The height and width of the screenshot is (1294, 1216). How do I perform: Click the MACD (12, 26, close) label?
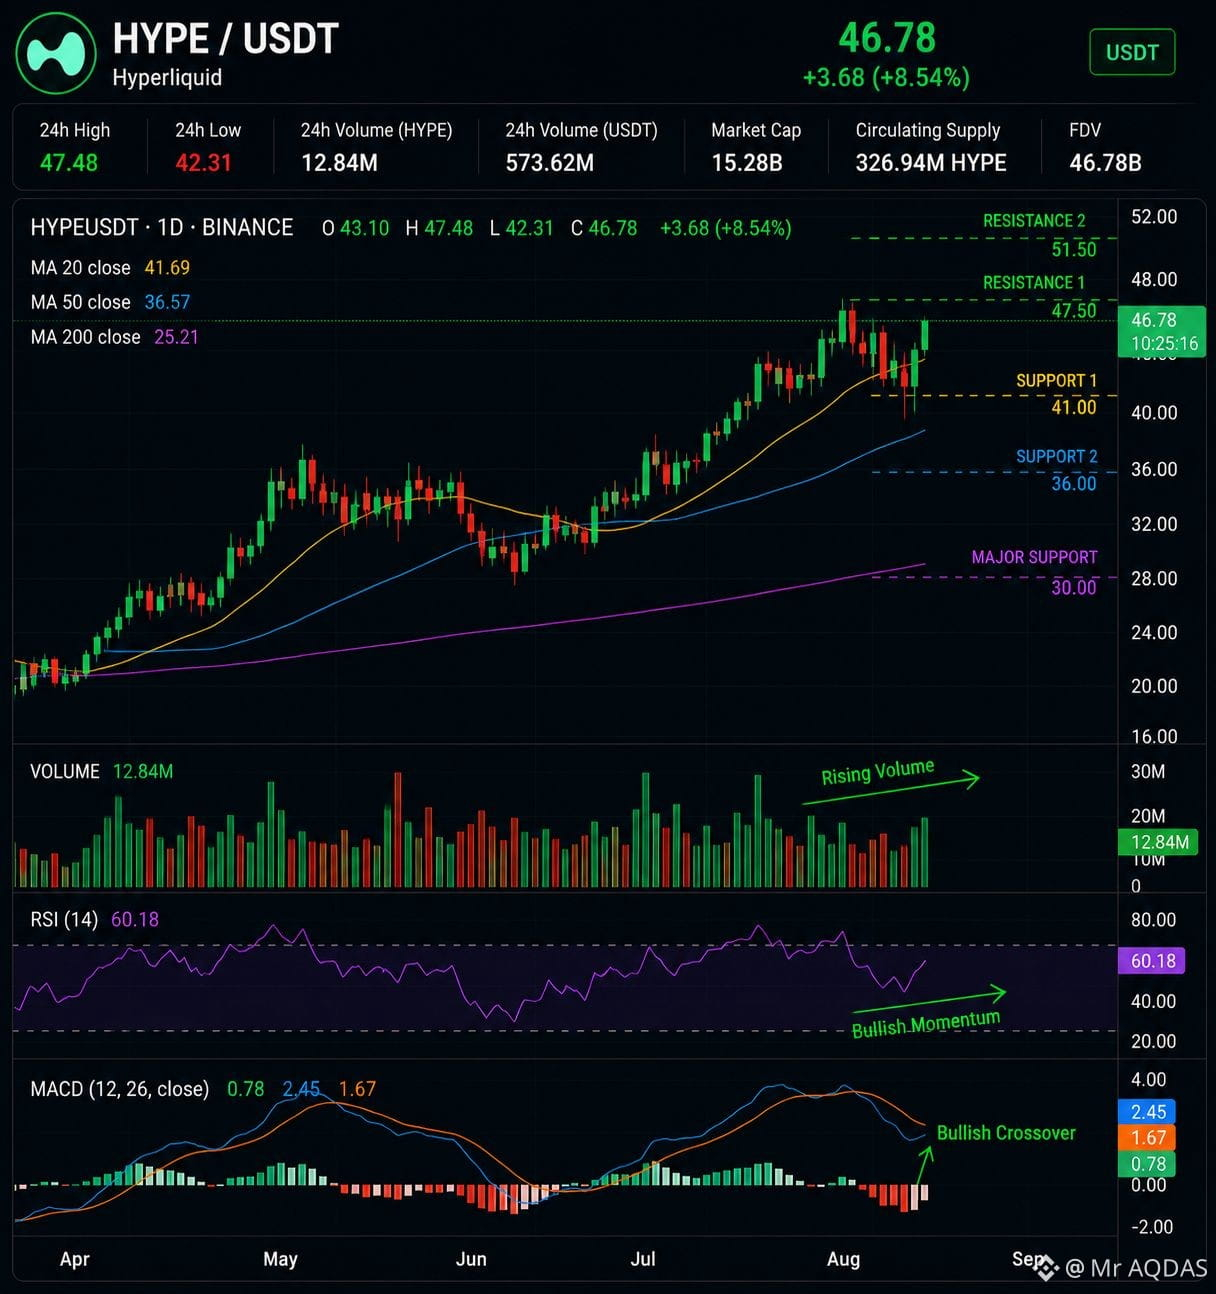pyautogui.click(x=120, y=1089)
